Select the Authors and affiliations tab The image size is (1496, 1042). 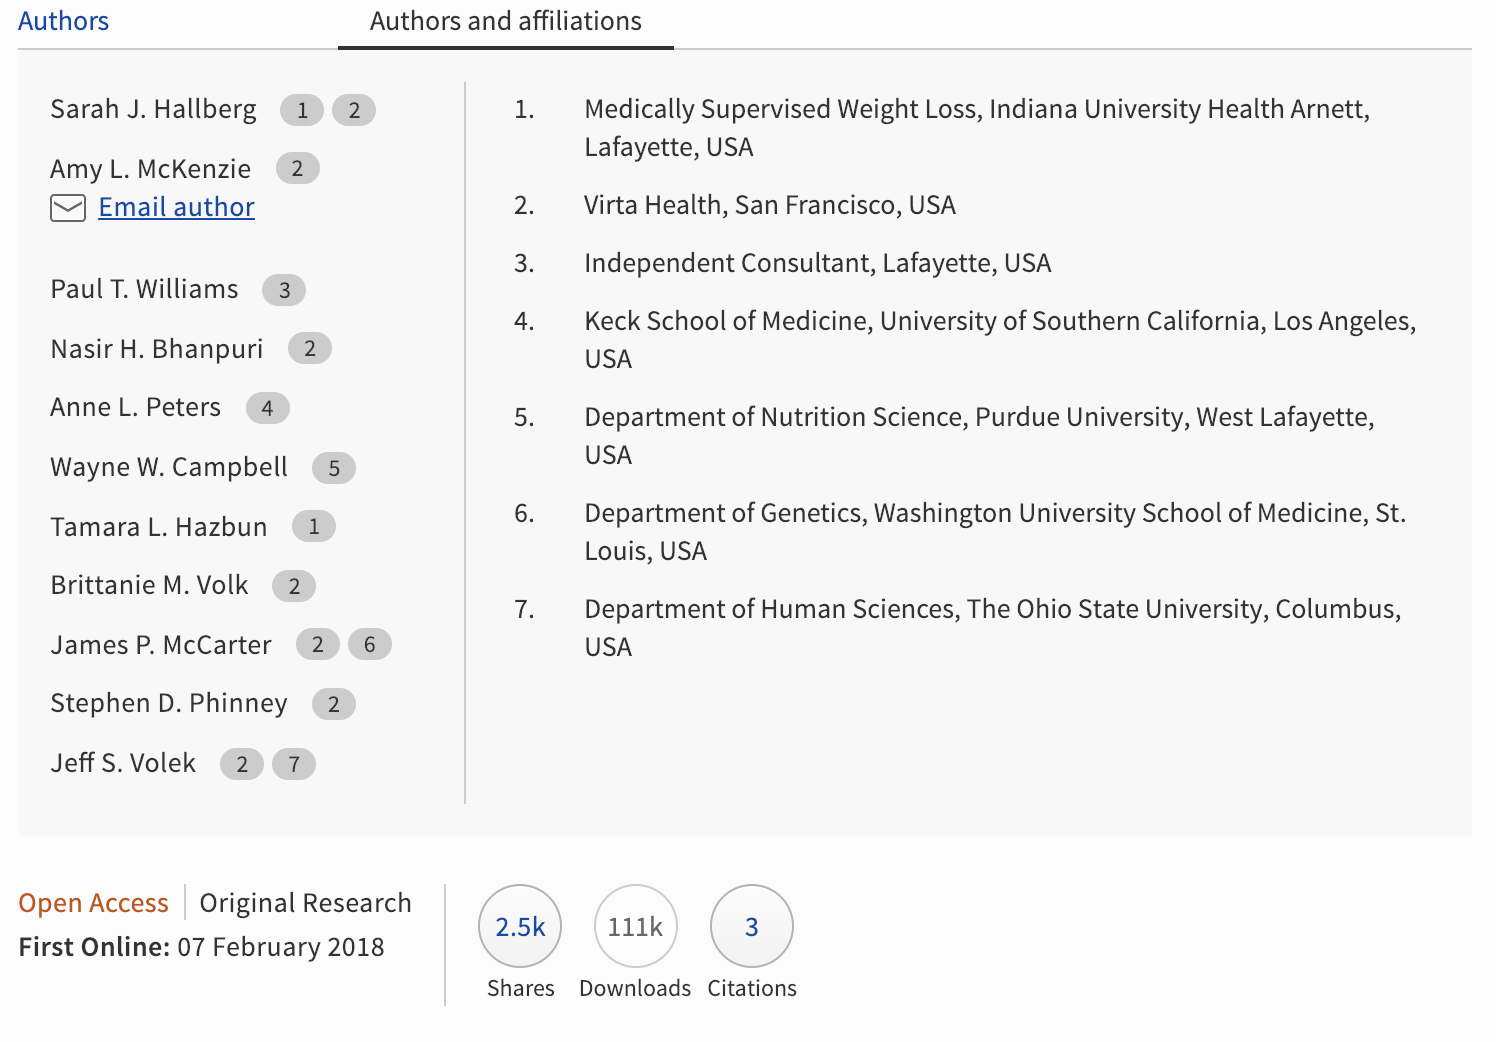coord(505,21)
